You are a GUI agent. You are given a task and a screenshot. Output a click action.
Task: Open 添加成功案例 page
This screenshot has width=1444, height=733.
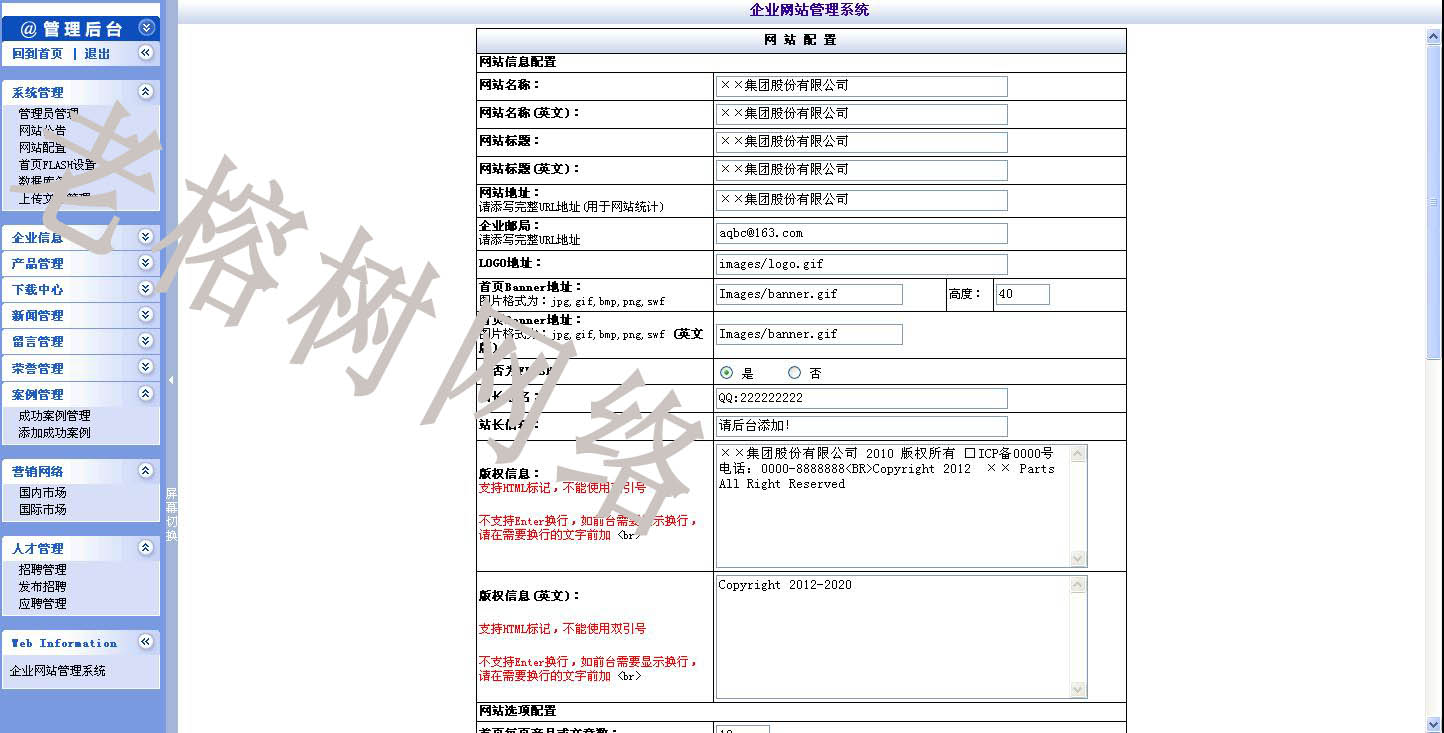54,433
